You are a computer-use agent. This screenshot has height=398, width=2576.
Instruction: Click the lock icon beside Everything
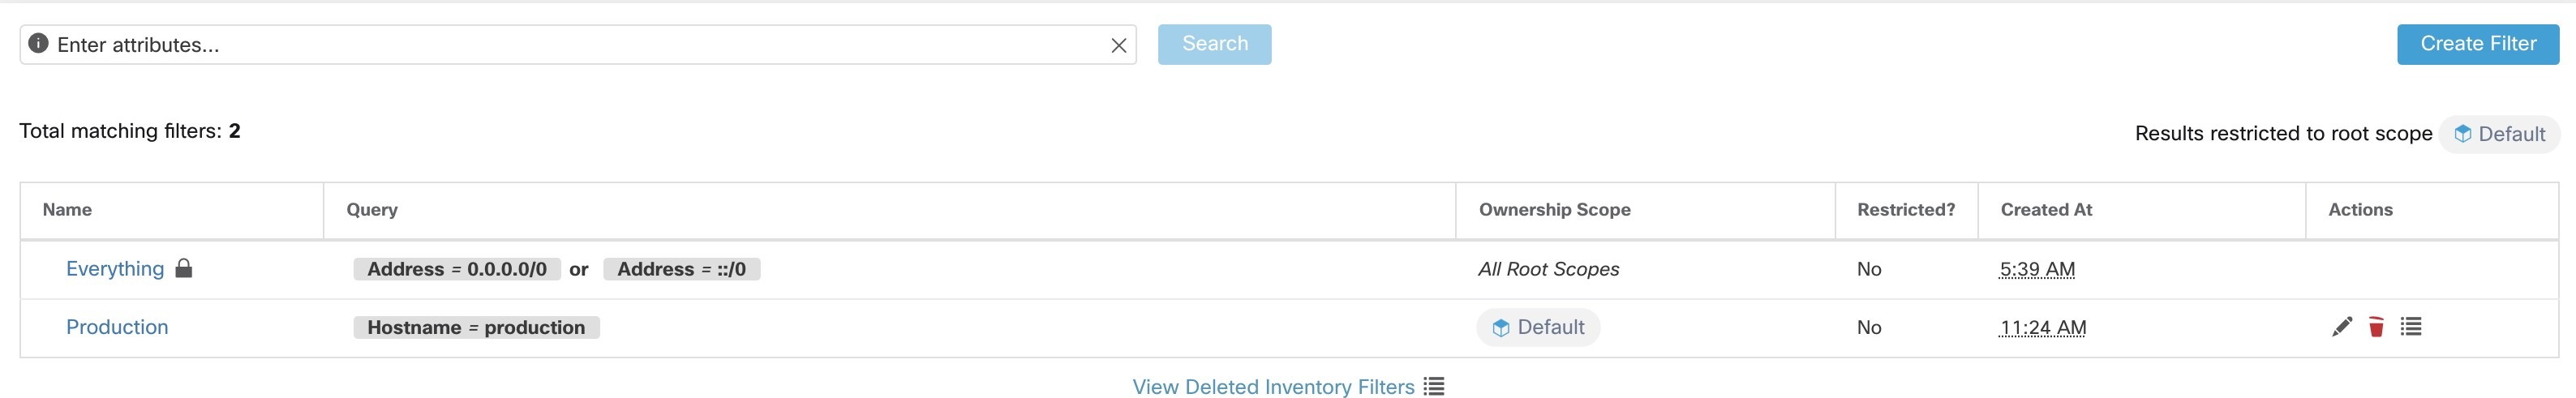pos(183,268)
